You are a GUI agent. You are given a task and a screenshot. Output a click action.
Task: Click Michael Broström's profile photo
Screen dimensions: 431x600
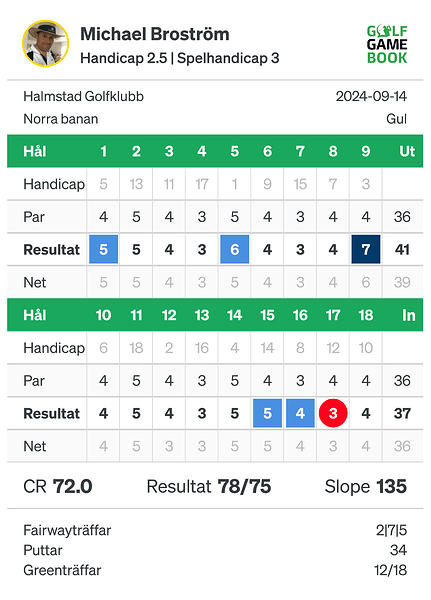point(46,43)
